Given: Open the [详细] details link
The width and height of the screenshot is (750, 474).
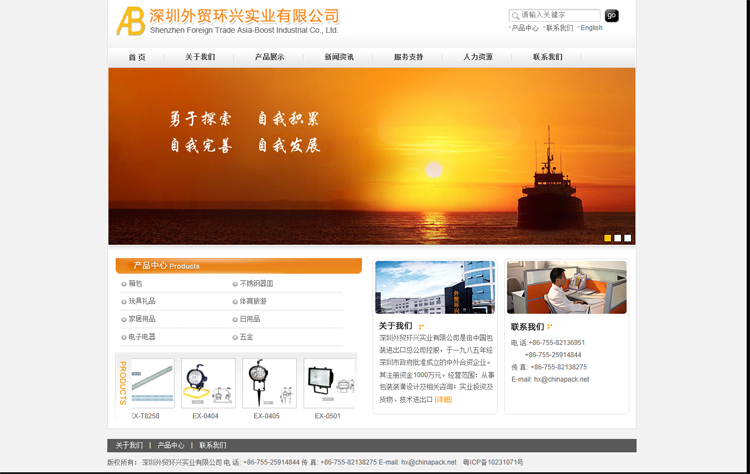Looking at the screenshot, I should [443, 400].
